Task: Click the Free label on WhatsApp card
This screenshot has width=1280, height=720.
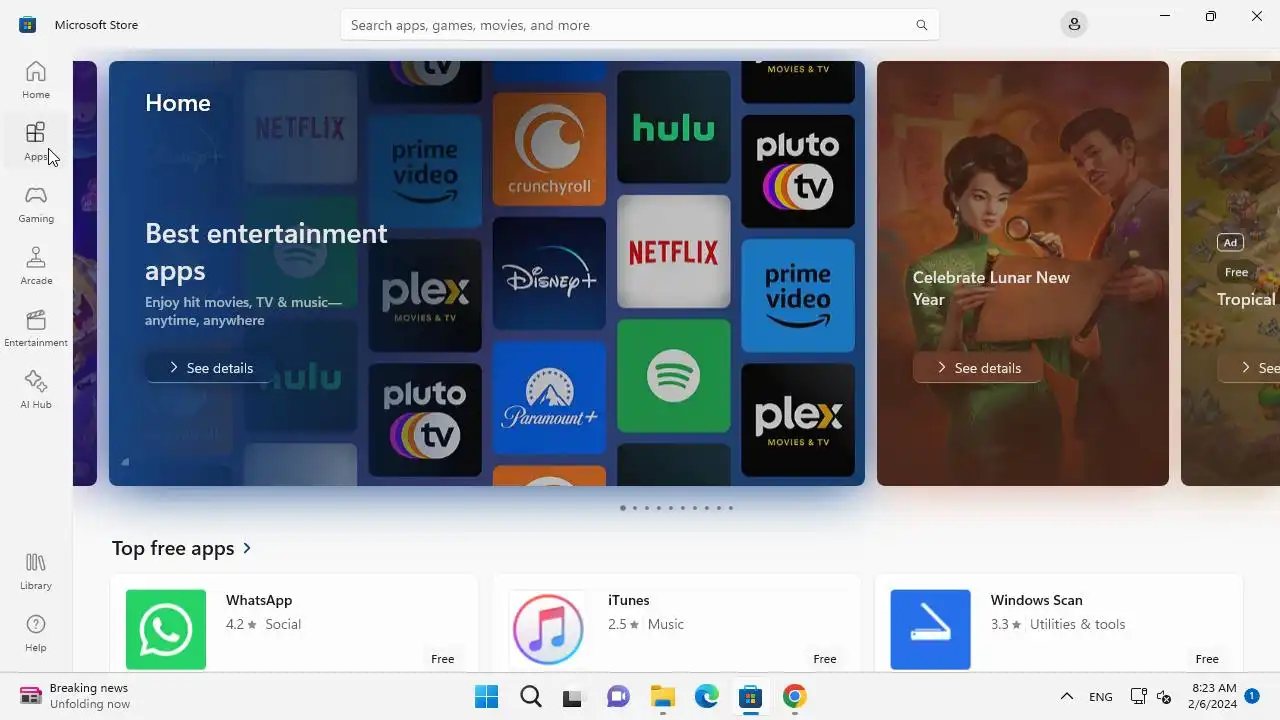Action: point(442,659)
